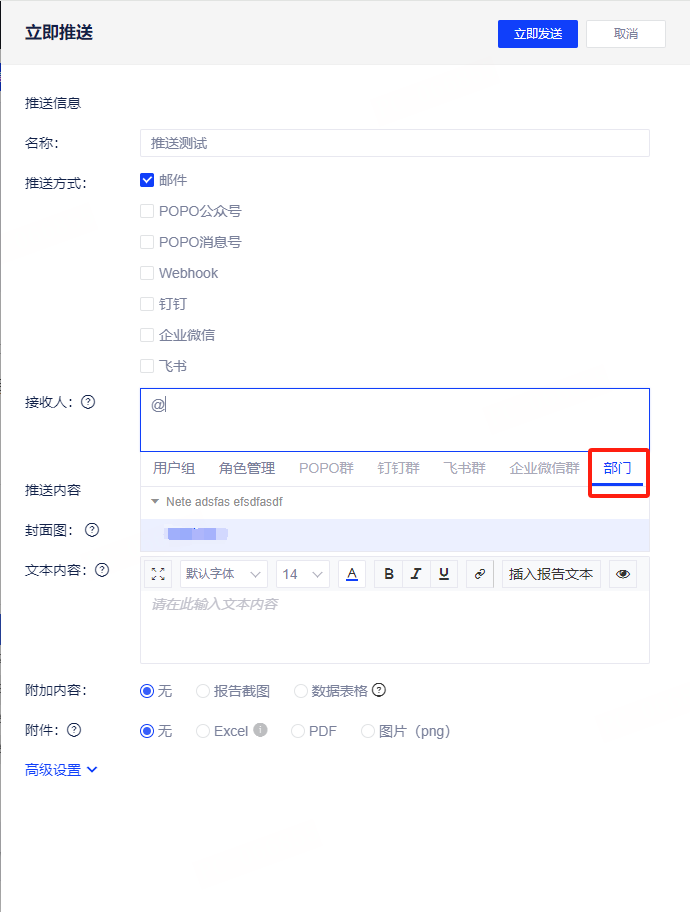This screenshot has width=690, height=912.
Task: Click the fullscreen editor icon
Action: coord(159,574)
